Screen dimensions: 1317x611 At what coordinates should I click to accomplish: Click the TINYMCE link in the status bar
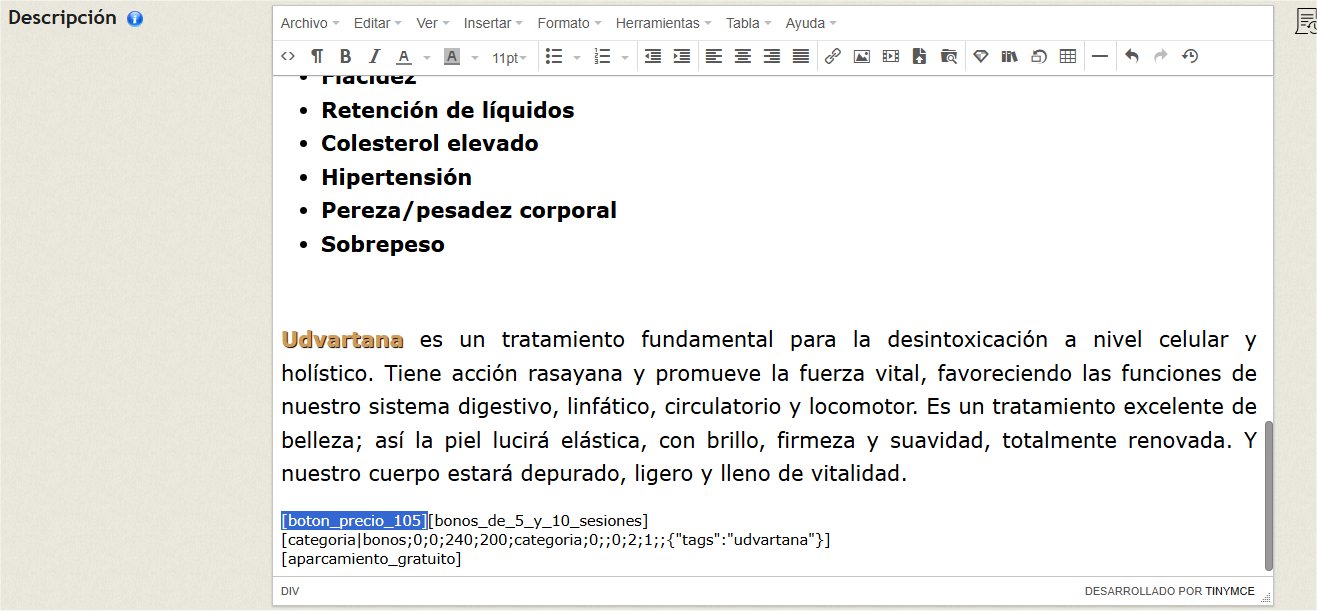tap(1229, 592)
